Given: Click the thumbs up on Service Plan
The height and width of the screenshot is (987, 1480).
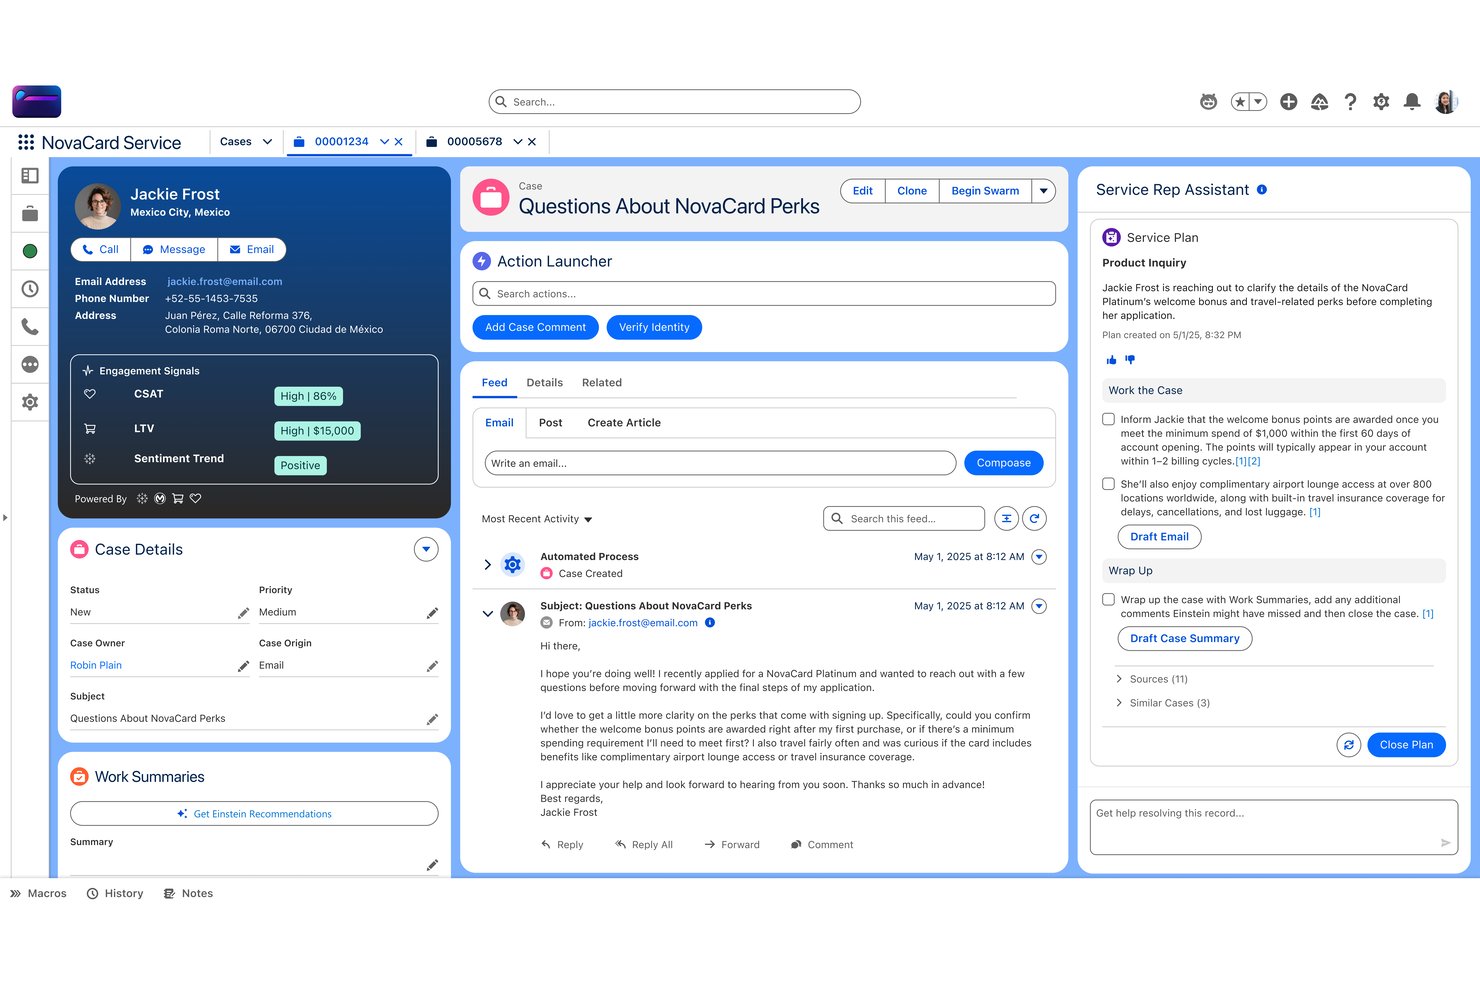Looking at the screenshot, I should (x=1111, y=360).
